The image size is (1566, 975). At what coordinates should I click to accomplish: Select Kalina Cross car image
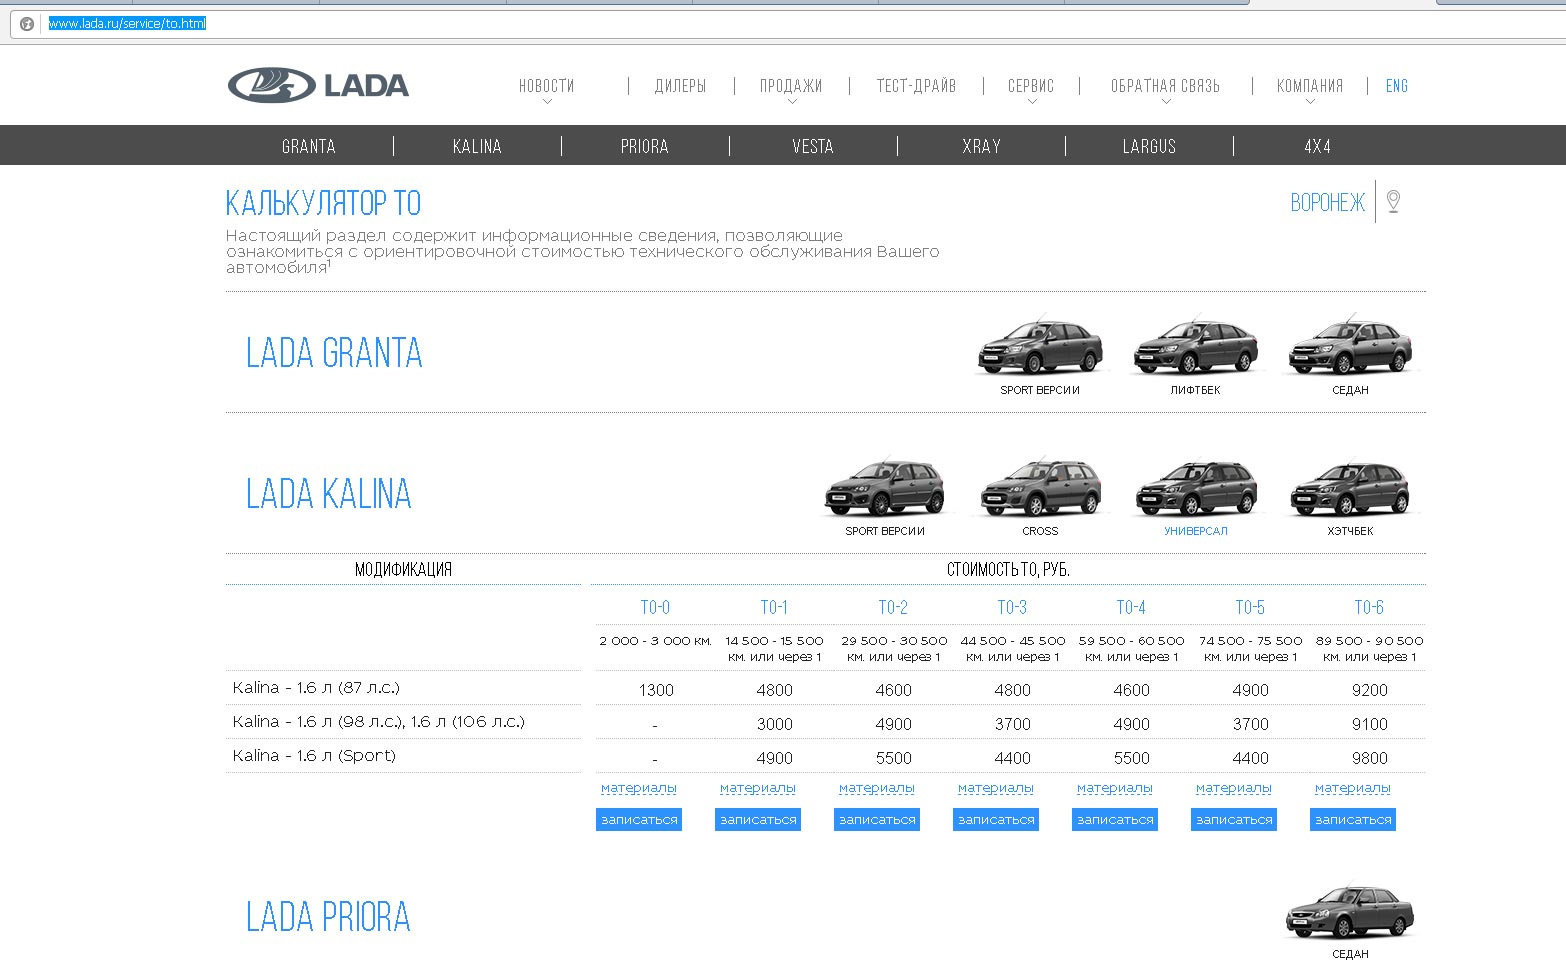click(x=1040, y=487)
